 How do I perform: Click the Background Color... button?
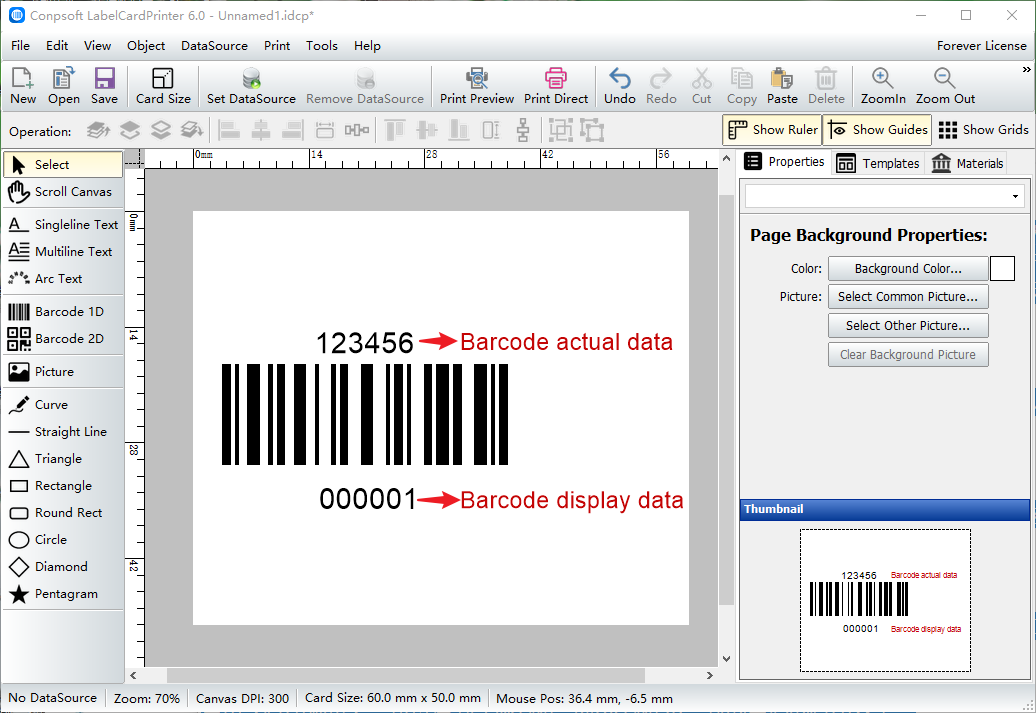(908, 269)
